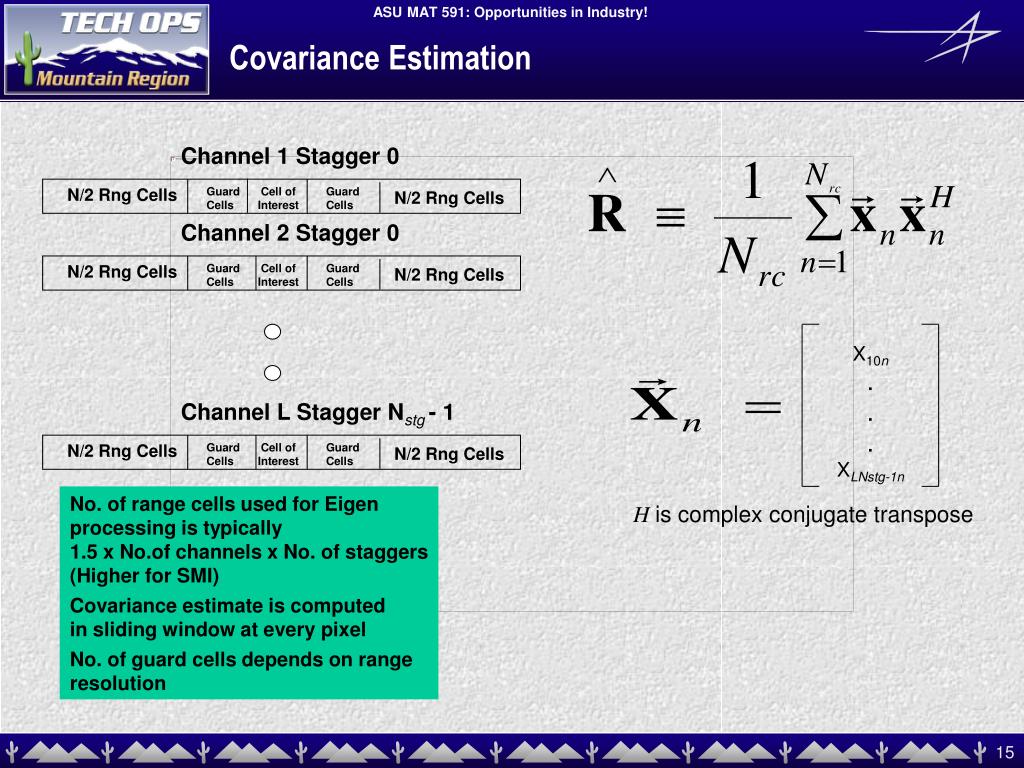Click Channel L's last "N/2 Rng Cells" box
Viewport: 1024px width, 768px height.
[450, 453]
